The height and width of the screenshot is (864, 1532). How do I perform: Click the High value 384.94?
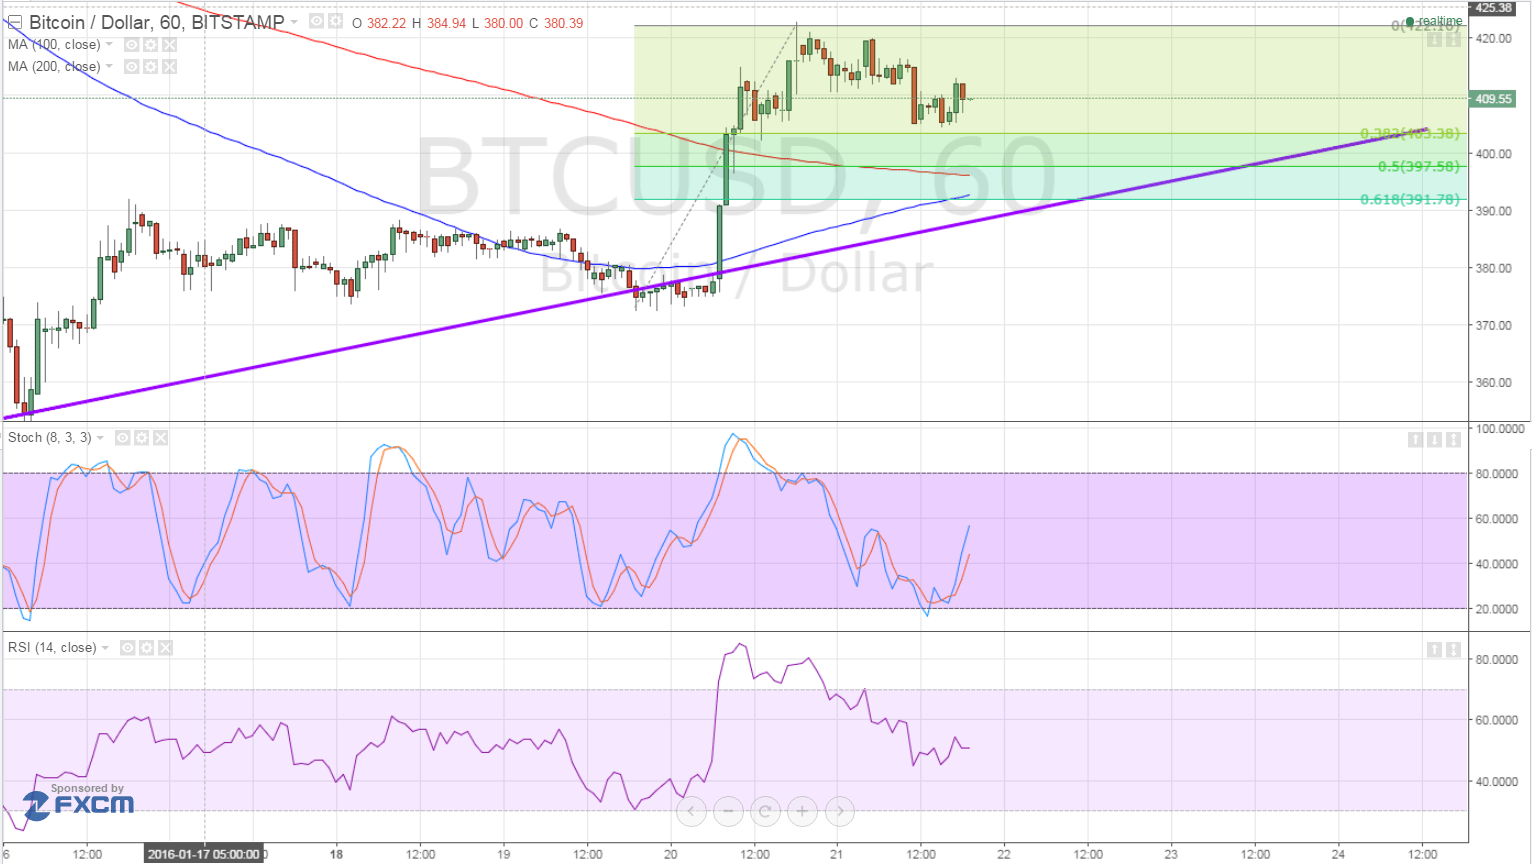coord(446,23)
